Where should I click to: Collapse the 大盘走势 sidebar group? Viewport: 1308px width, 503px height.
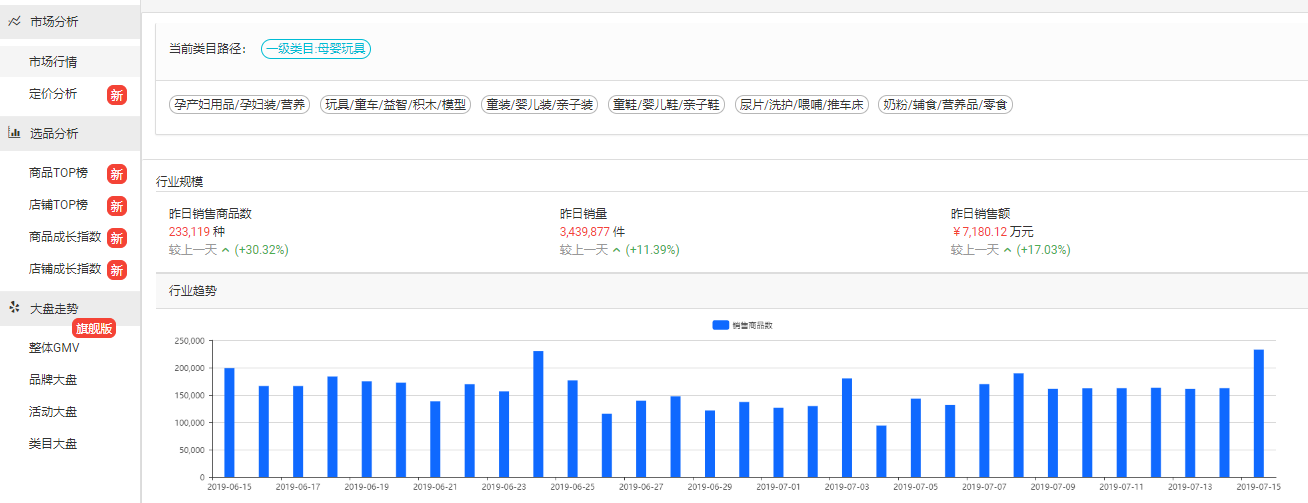click(54, 309)
